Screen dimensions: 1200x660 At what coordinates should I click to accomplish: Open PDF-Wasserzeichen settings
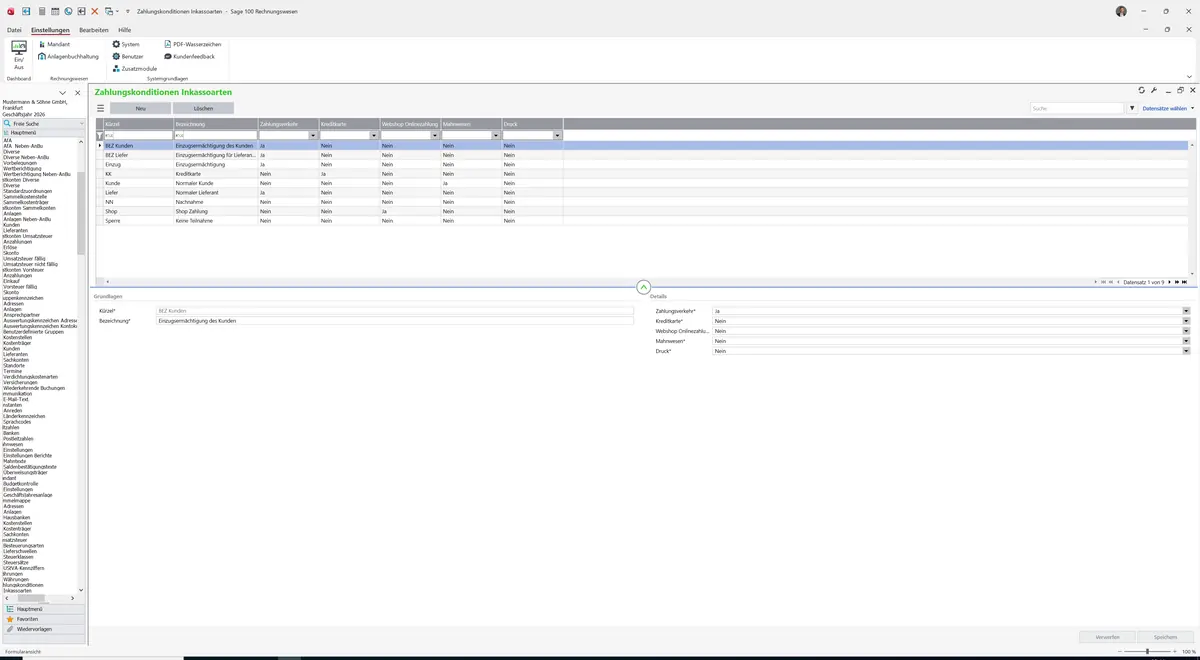[x=192, y=45]
